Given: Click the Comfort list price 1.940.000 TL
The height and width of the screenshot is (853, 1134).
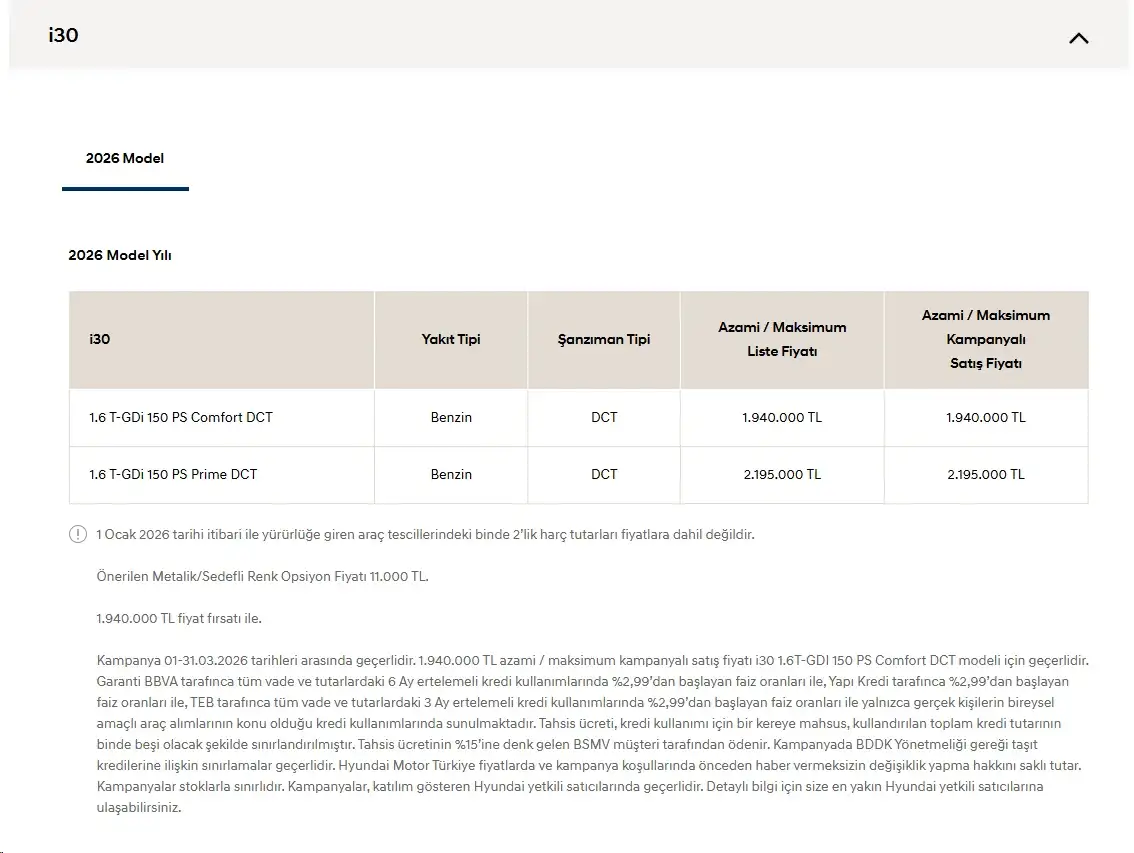Looking at the screenshot, I should [x=782, y=417].
